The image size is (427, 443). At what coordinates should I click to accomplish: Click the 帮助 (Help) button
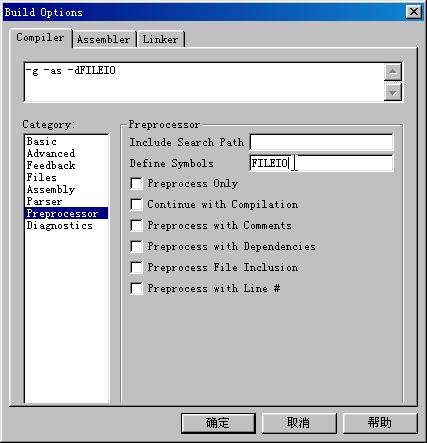(380, 423)
